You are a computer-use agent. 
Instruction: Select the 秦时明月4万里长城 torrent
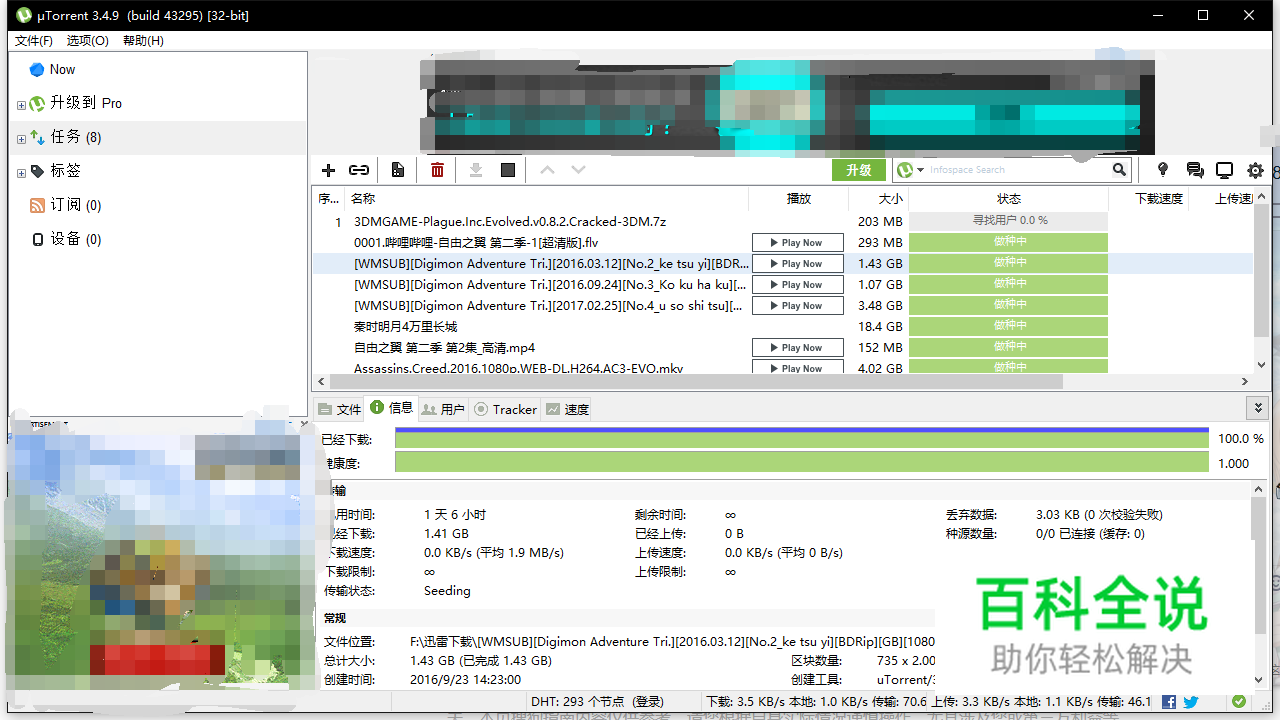coord(405,327)
